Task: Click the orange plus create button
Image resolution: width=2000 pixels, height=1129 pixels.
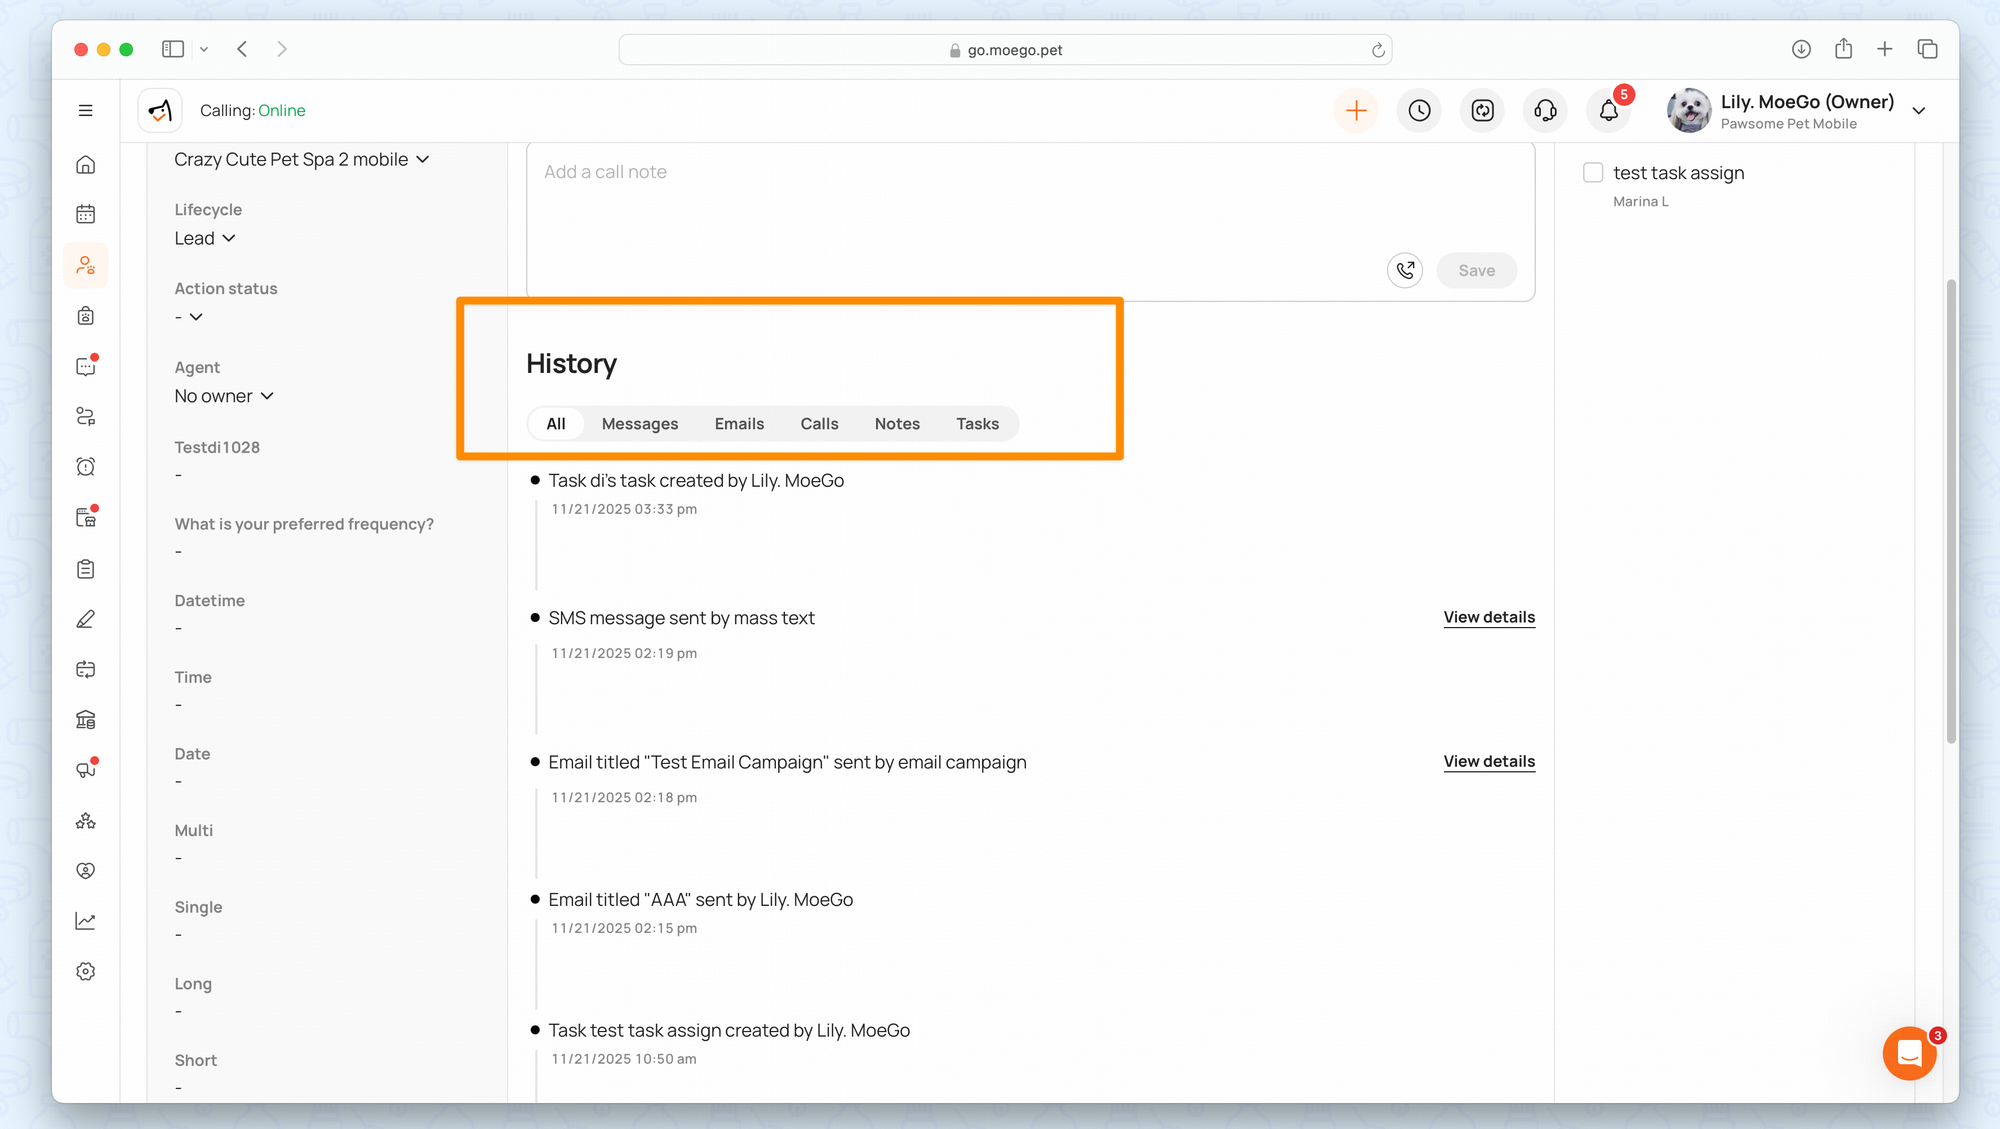Action: [1356, 111]
